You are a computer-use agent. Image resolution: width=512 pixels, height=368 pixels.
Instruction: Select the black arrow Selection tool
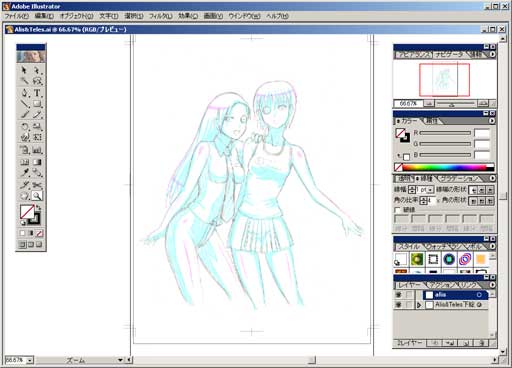pyautogui.click(x=24, y=70)
